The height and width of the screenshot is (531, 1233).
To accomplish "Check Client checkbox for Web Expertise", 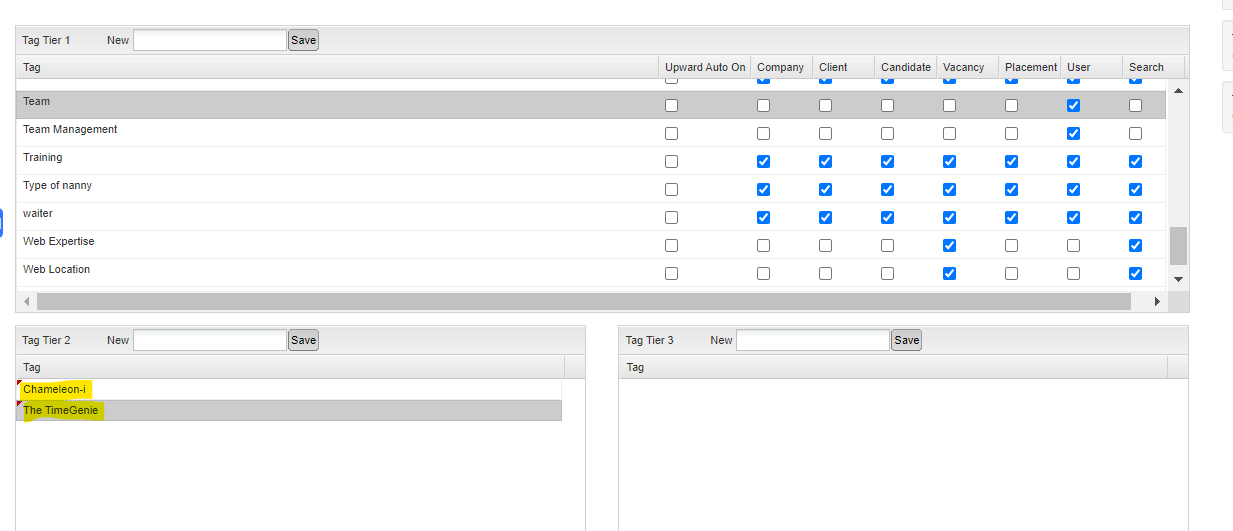I will point(825,245).
